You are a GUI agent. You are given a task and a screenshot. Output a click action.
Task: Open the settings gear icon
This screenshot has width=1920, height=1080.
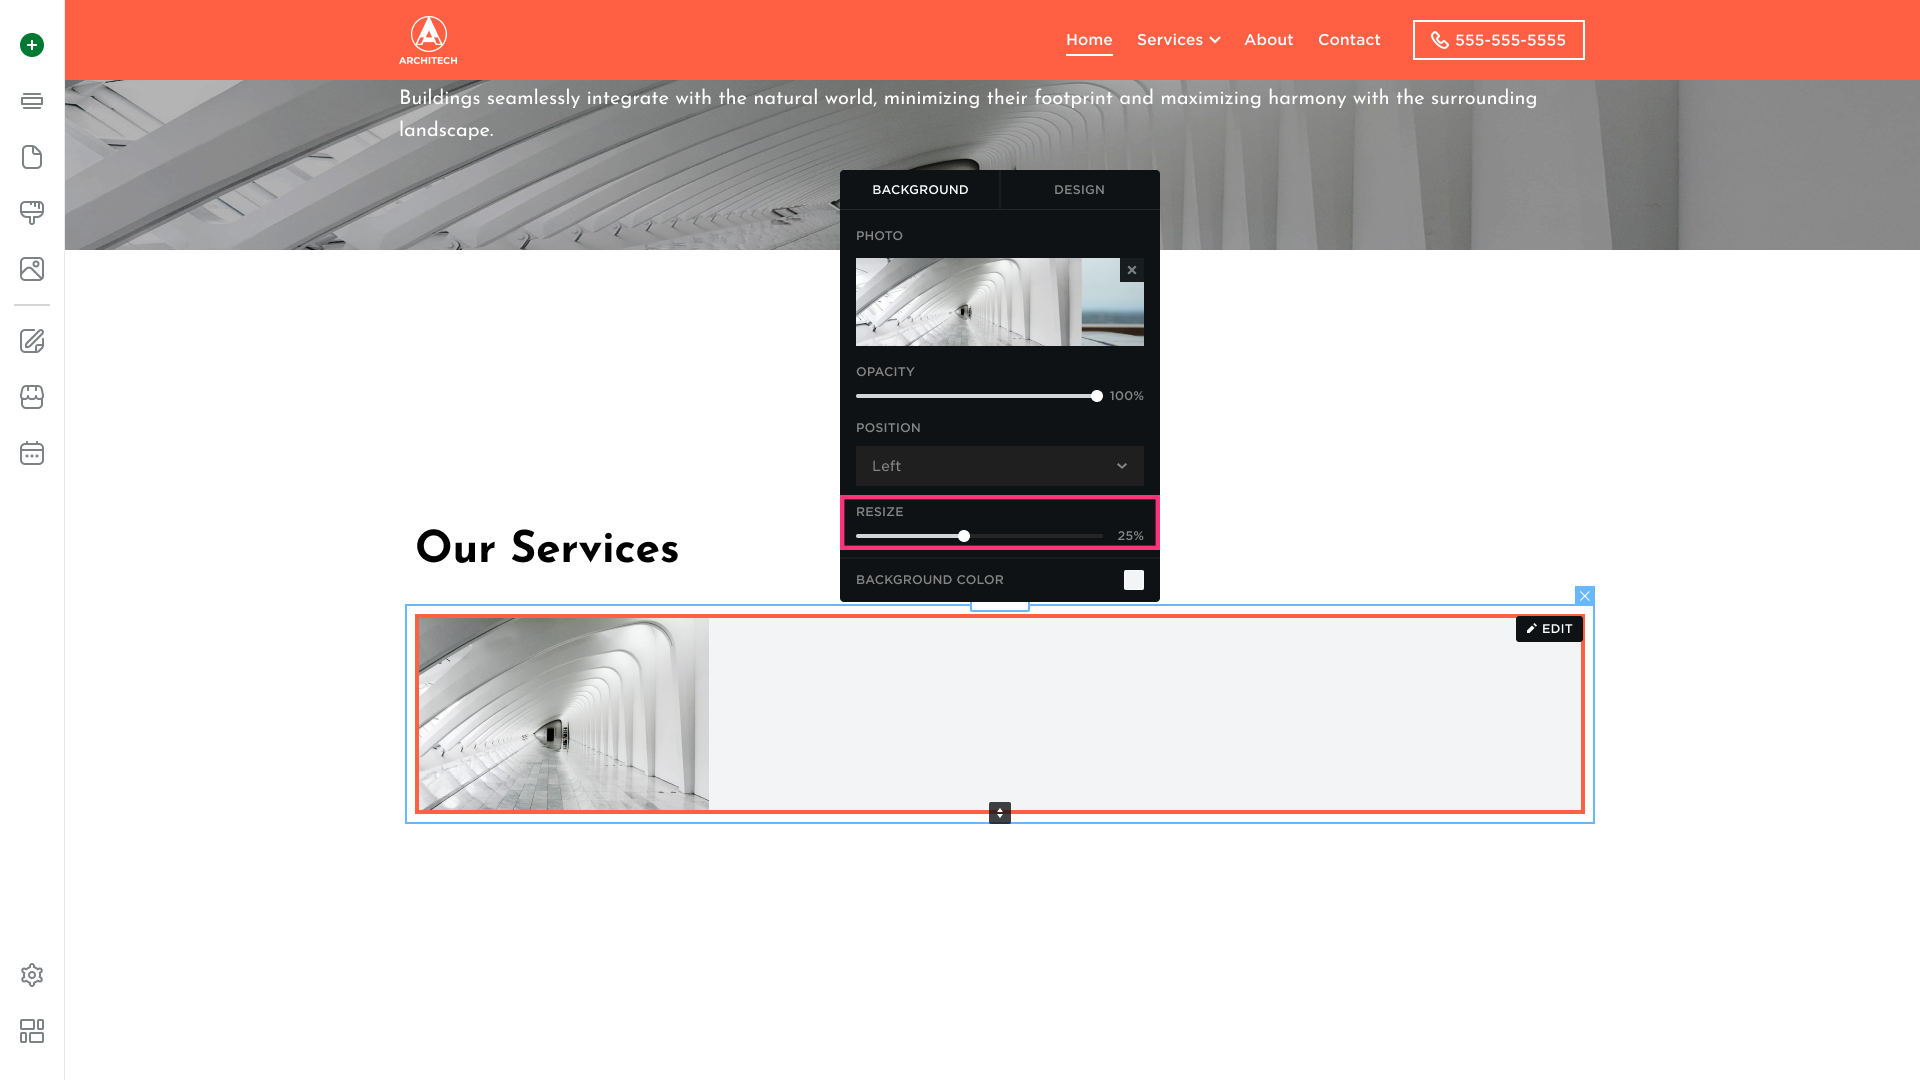point(32,975)
